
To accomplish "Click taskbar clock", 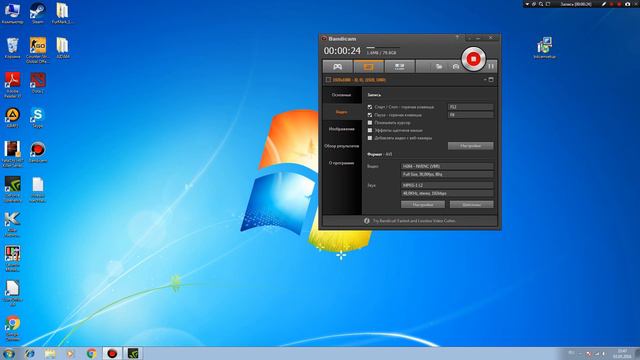I will [622, 353].
